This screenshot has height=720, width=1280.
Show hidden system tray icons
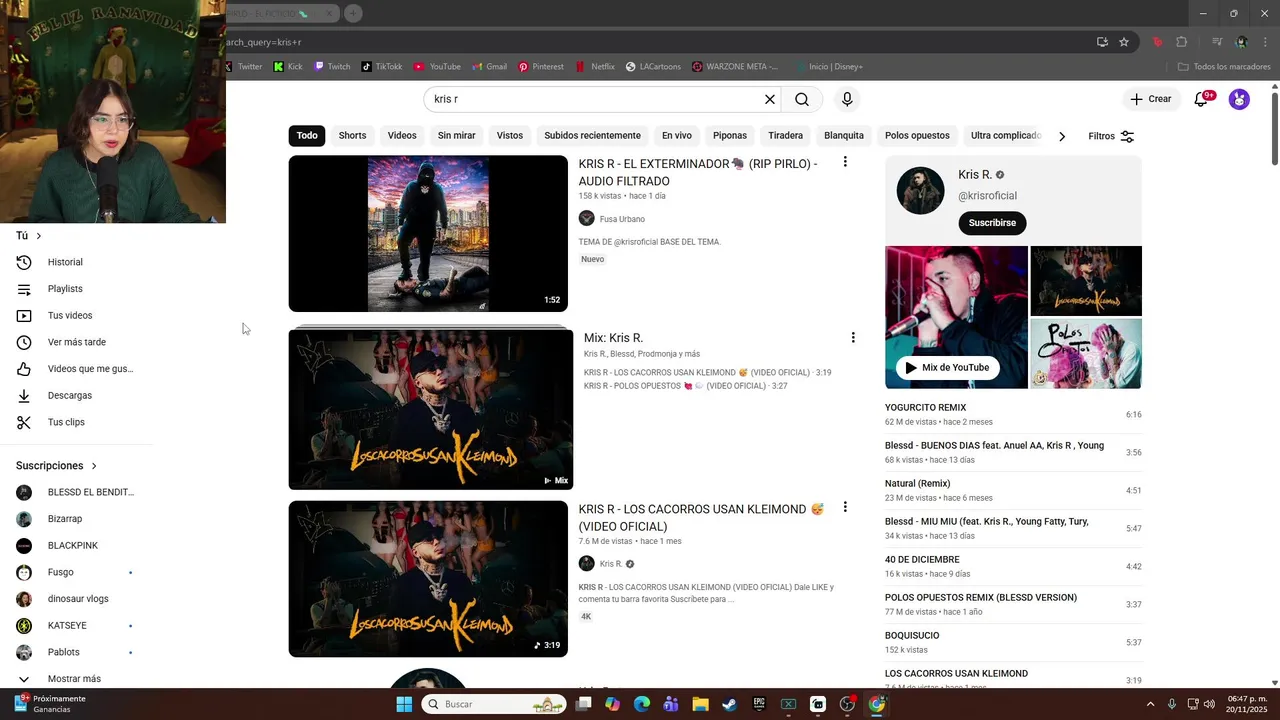click(1150, 704)
